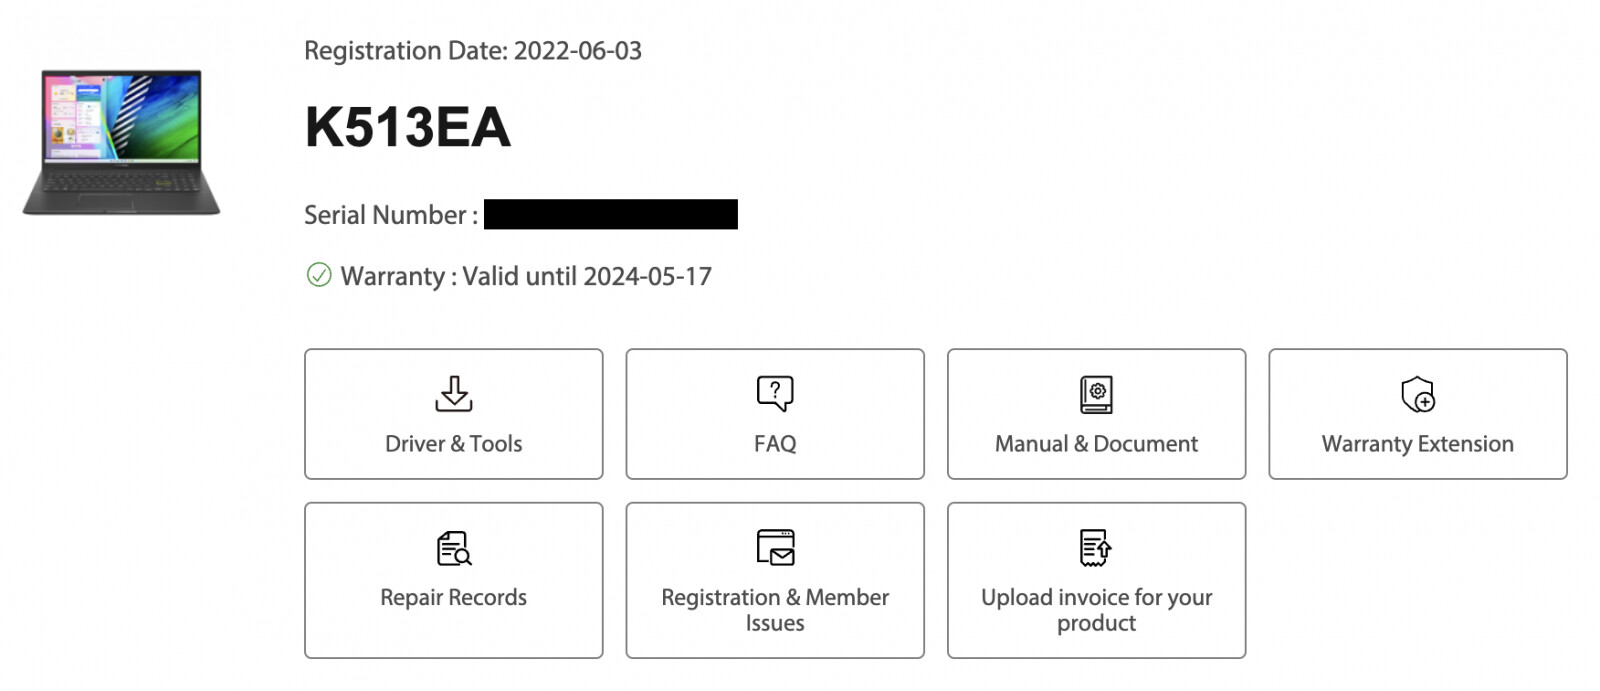
Task: View the Repair Records label
Action: [453, 597]
